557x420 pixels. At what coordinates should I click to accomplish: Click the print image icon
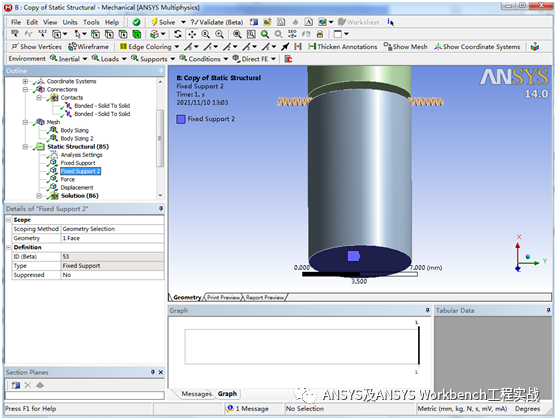tap(320, 34)
